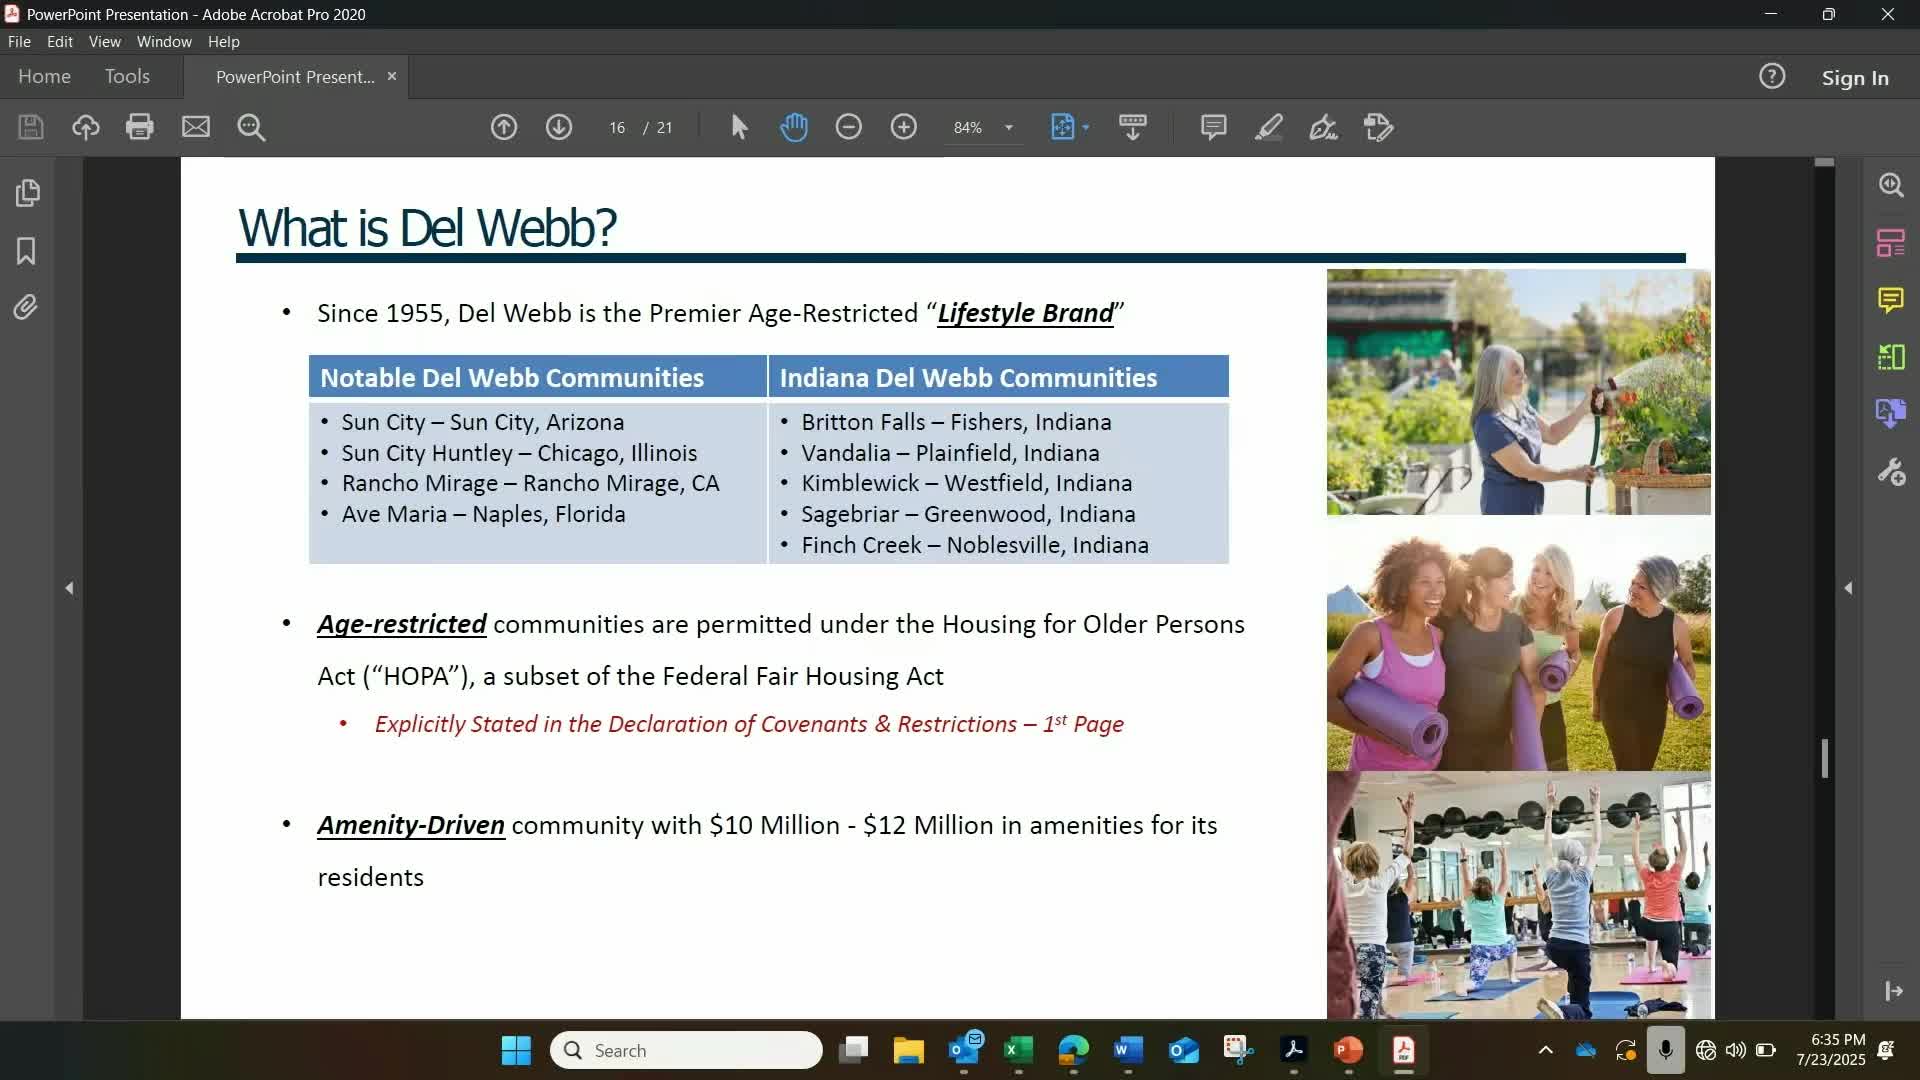This screenshot has height=1080, width=1920.
Task: Collapse the right tools pane arrow
Action: [1848, 588]
